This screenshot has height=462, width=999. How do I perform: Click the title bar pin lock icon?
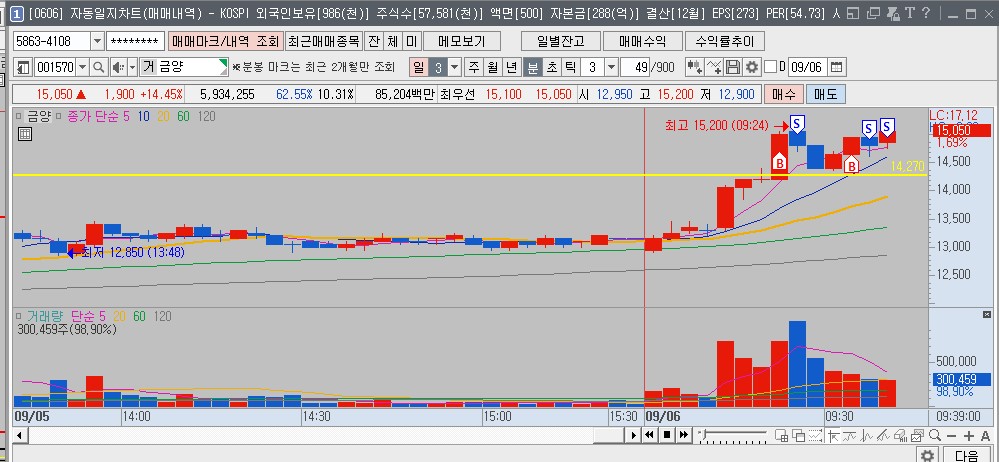point(892,13)
